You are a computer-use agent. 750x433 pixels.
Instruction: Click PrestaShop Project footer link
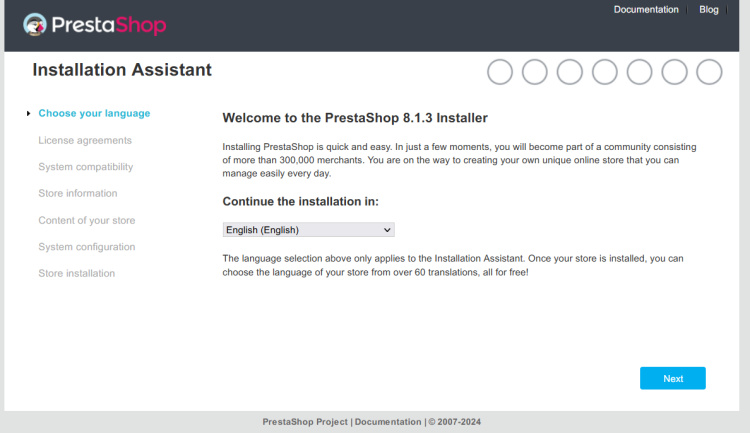pyautogui.click(x=305, y=422)
